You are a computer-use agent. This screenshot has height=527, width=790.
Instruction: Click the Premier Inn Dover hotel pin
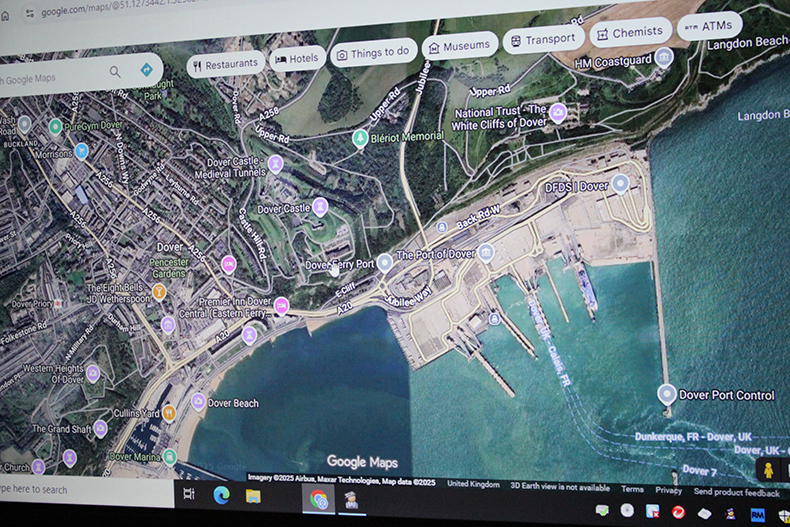click(281, 305)
